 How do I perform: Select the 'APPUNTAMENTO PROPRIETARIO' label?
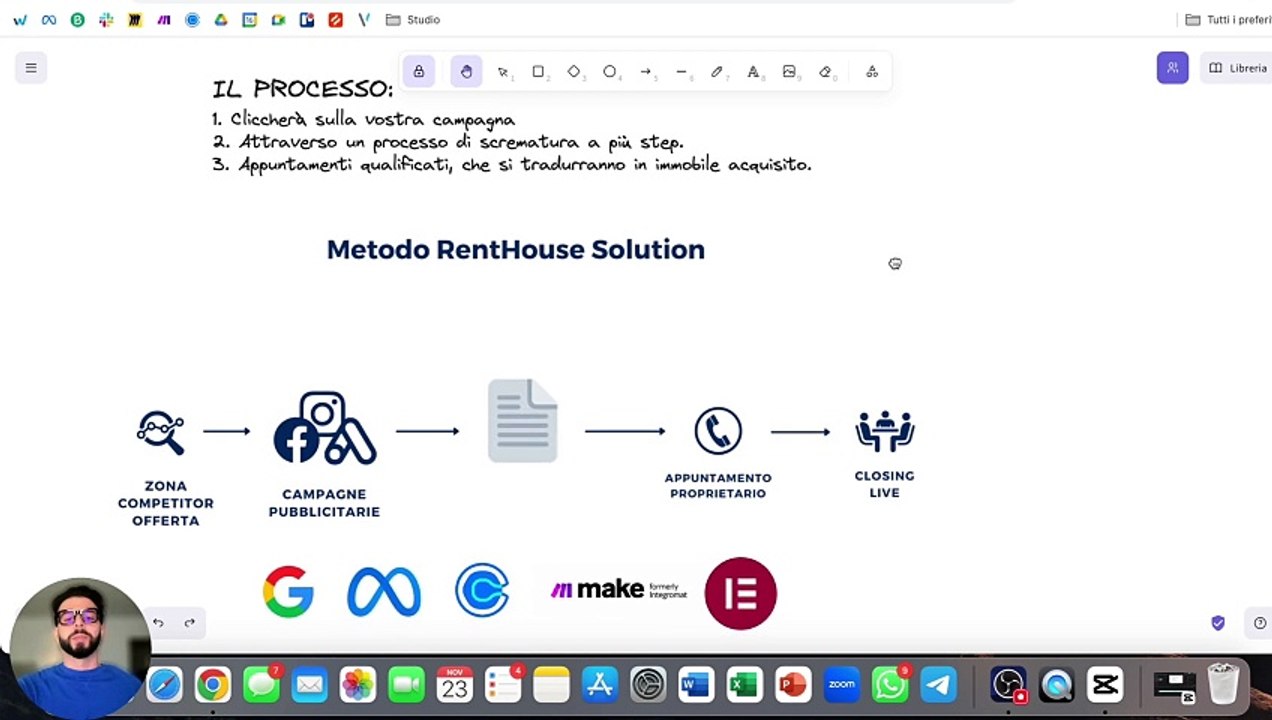(718, 486)
